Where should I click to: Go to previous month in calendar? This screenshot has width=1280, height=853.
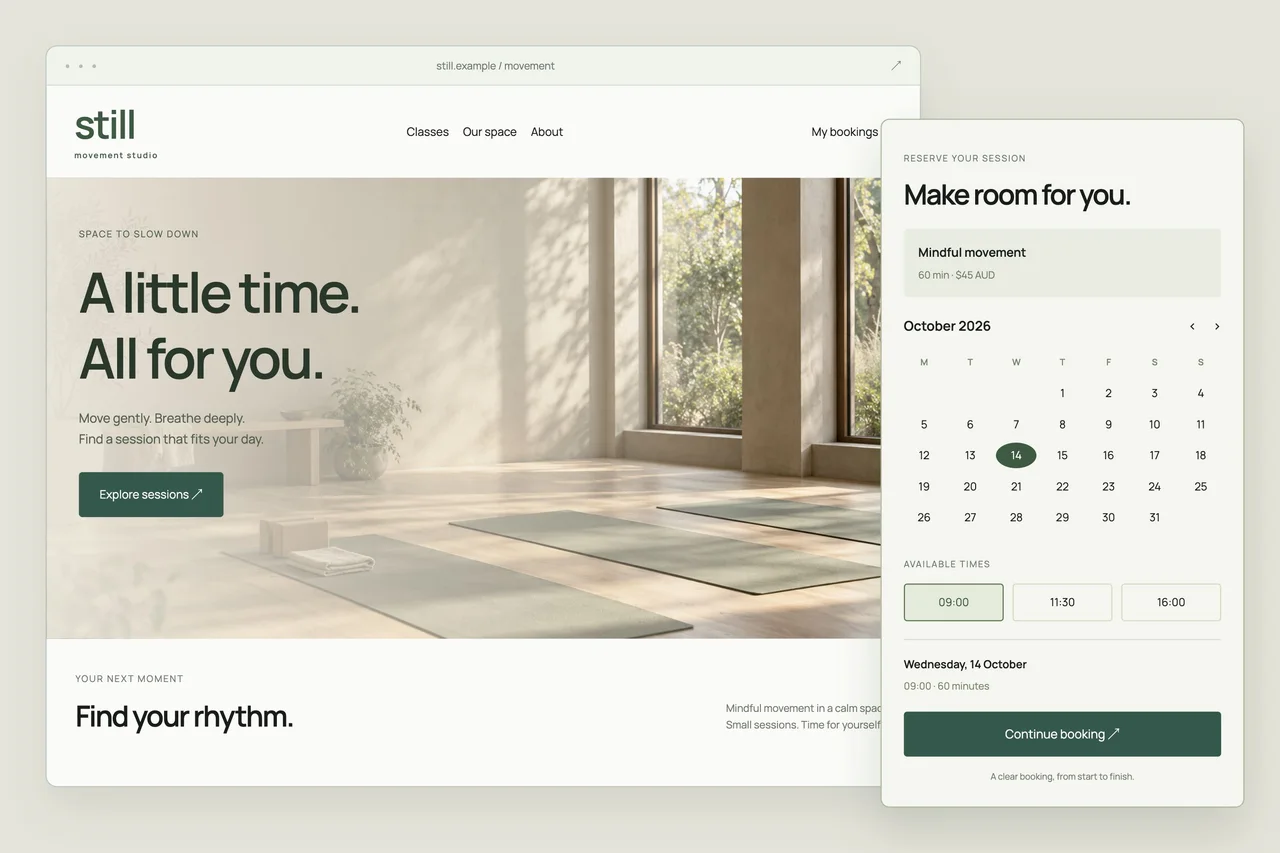coord(1192,327)
